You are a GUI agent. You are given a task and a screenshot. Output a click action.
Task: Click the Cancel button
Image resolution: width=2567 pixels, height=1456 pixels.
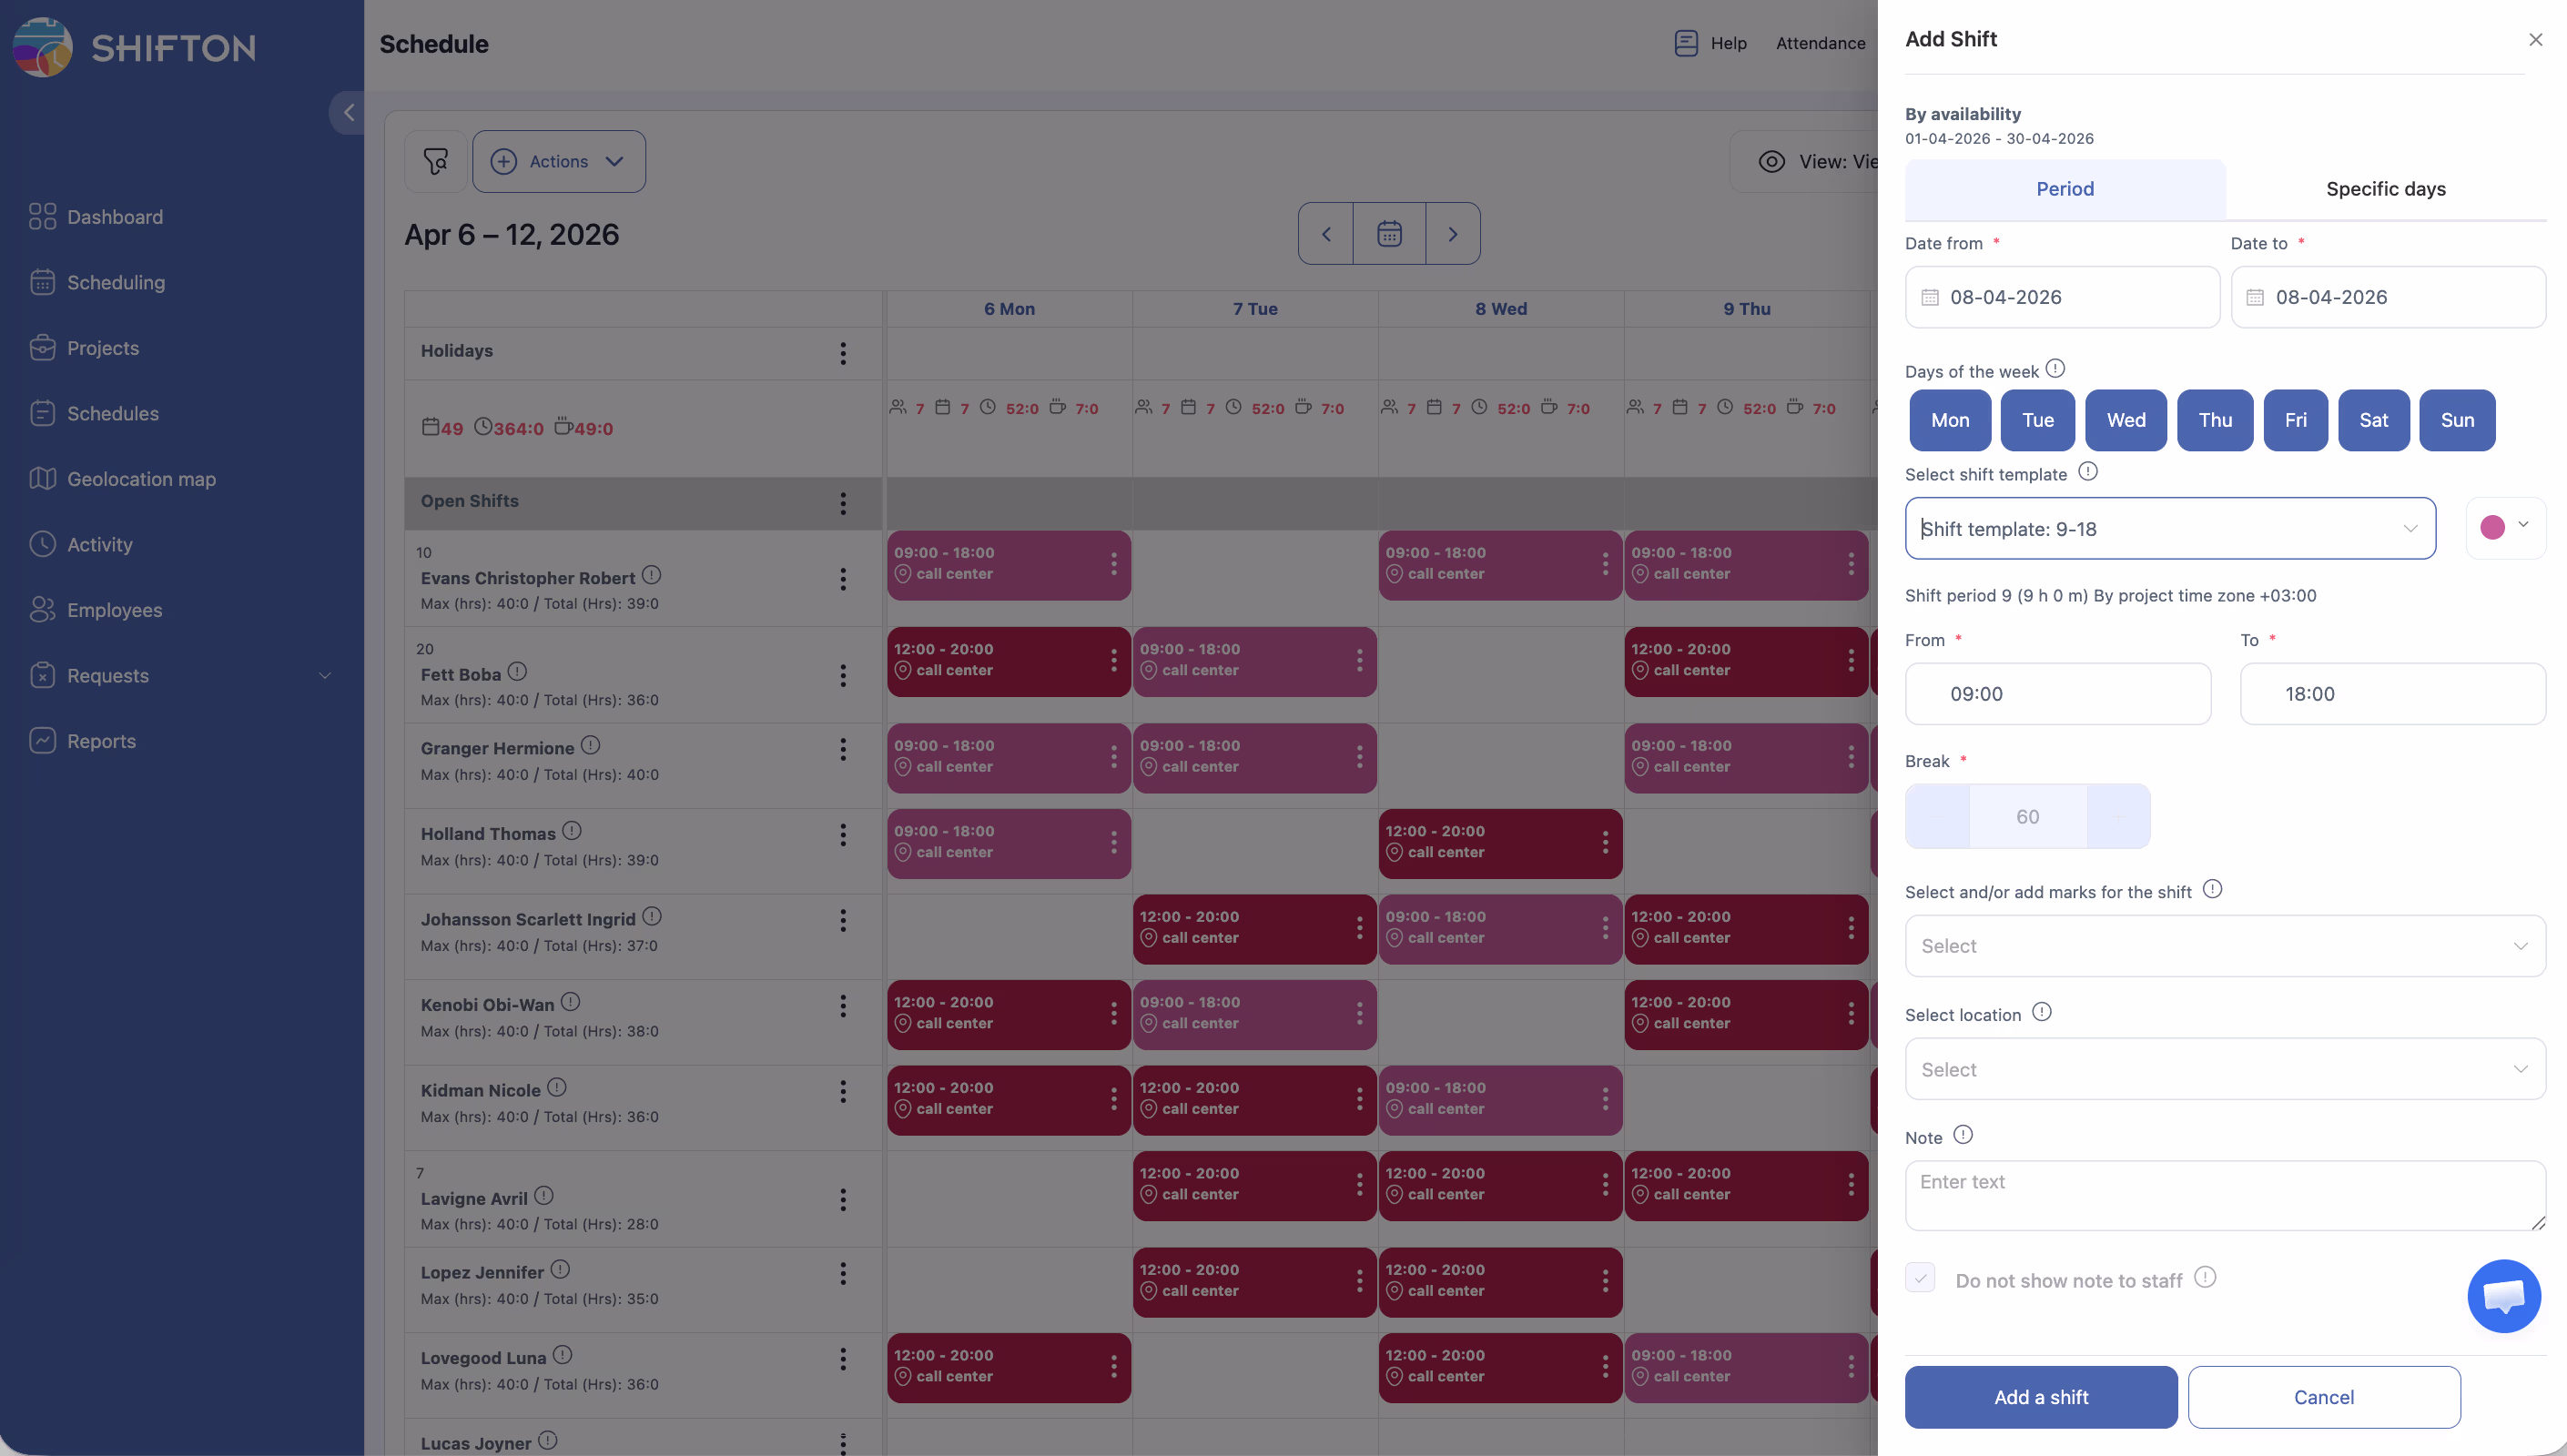point(2323,1397)
